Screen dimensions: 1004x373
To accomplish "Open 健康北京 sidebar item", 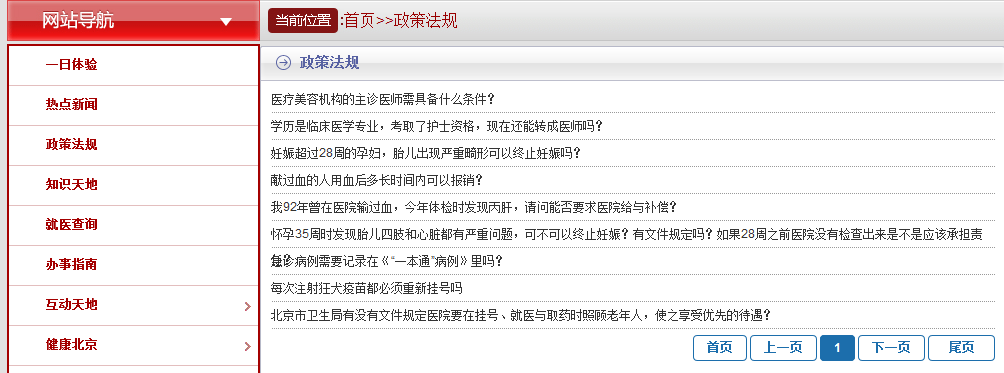I will tap(72, 345).
